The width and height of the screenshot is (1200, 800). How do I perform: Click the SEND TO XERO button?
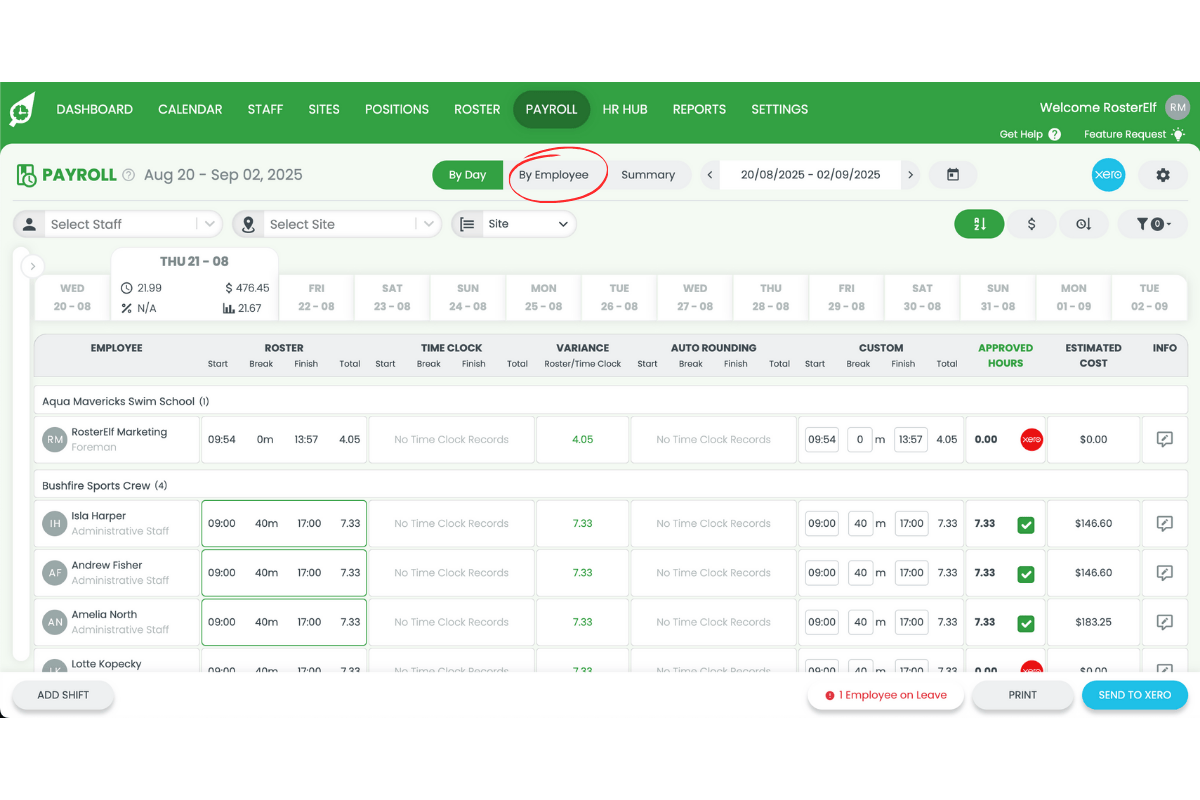[x=1134, y=694]
